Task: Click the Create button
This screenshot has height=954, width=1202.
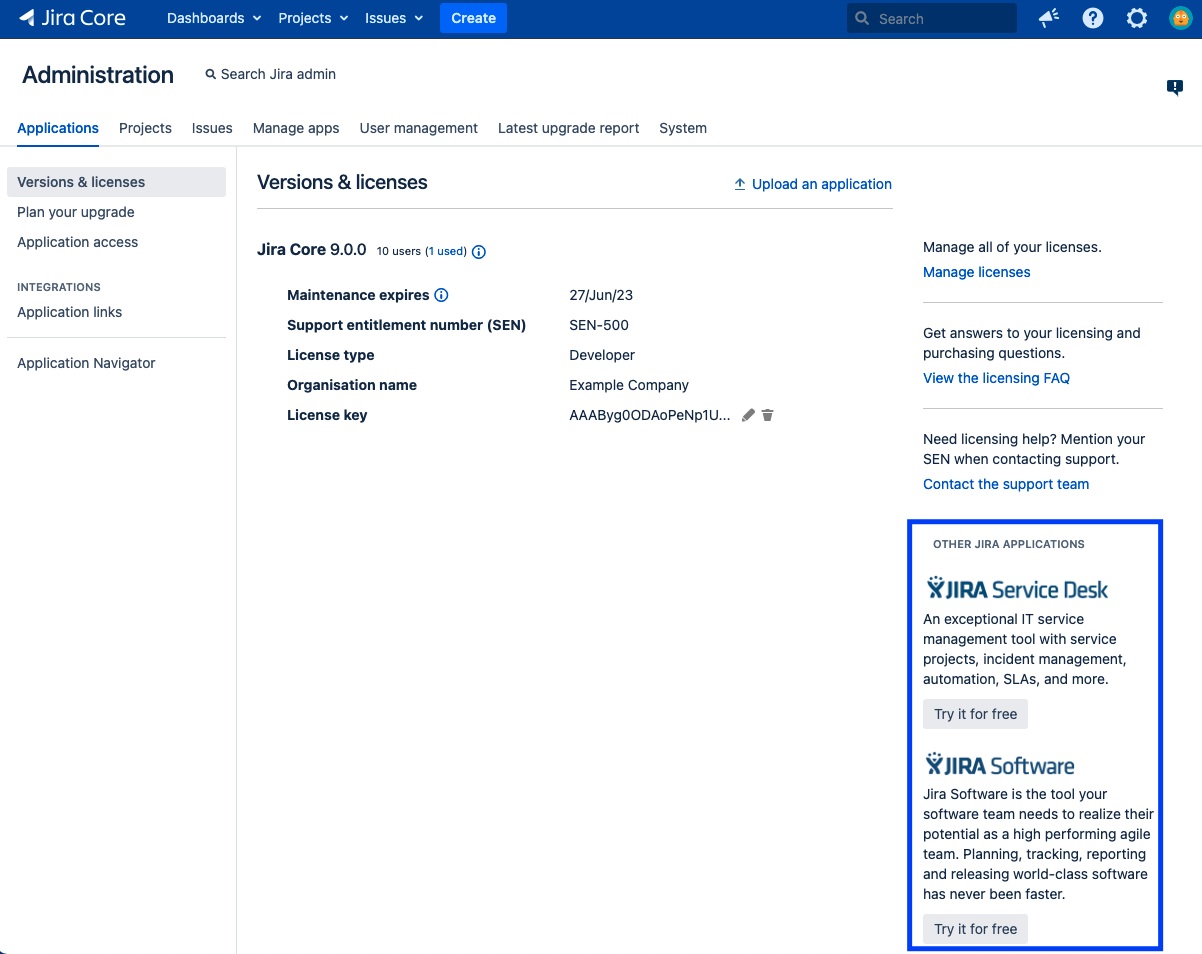Action: tap(473, 18)
